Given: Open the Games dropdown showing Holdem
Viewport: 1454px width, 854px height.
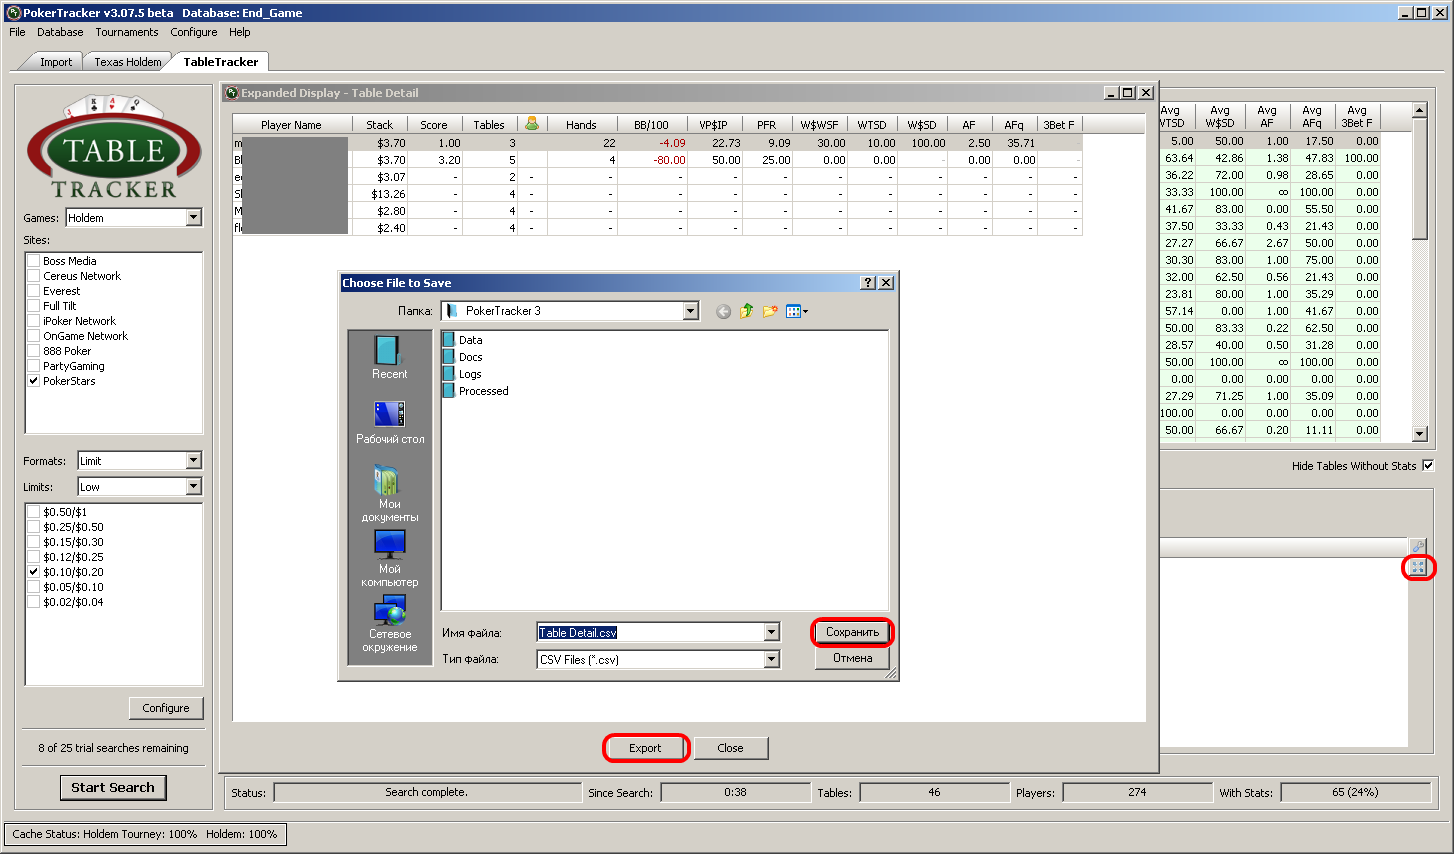Looking at the screenshot, I should click(x=194, y=217).
